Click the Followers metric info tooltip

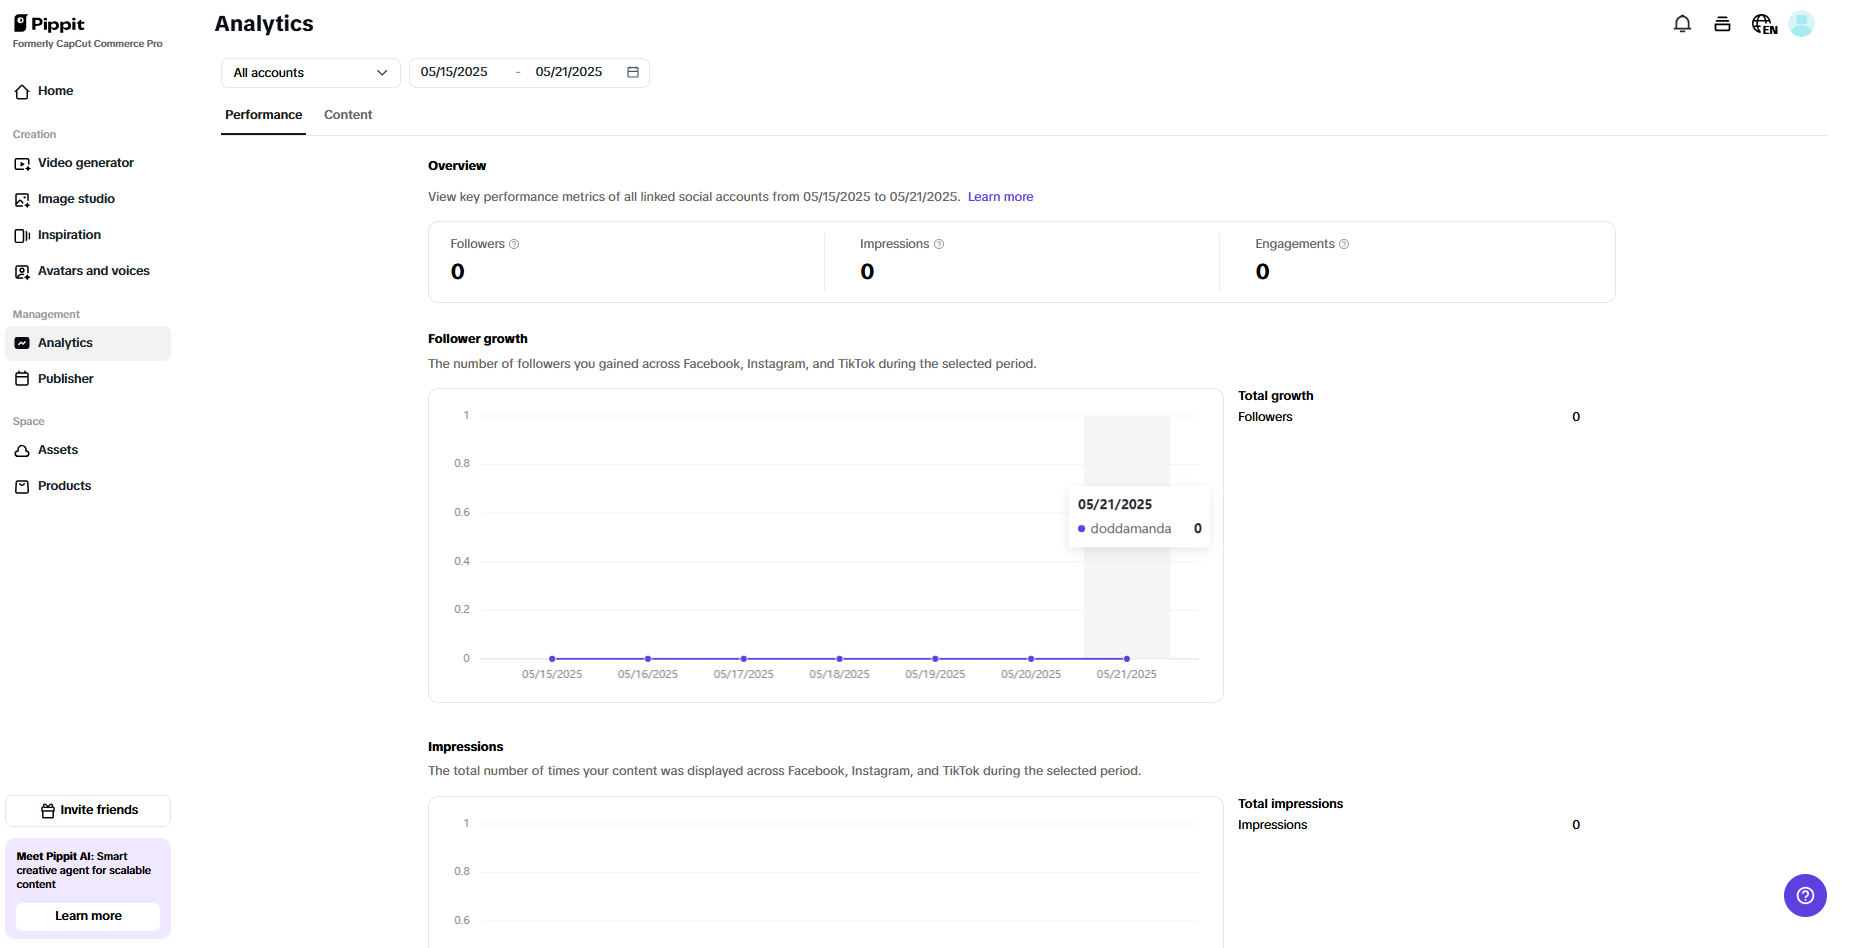point(515,243)
